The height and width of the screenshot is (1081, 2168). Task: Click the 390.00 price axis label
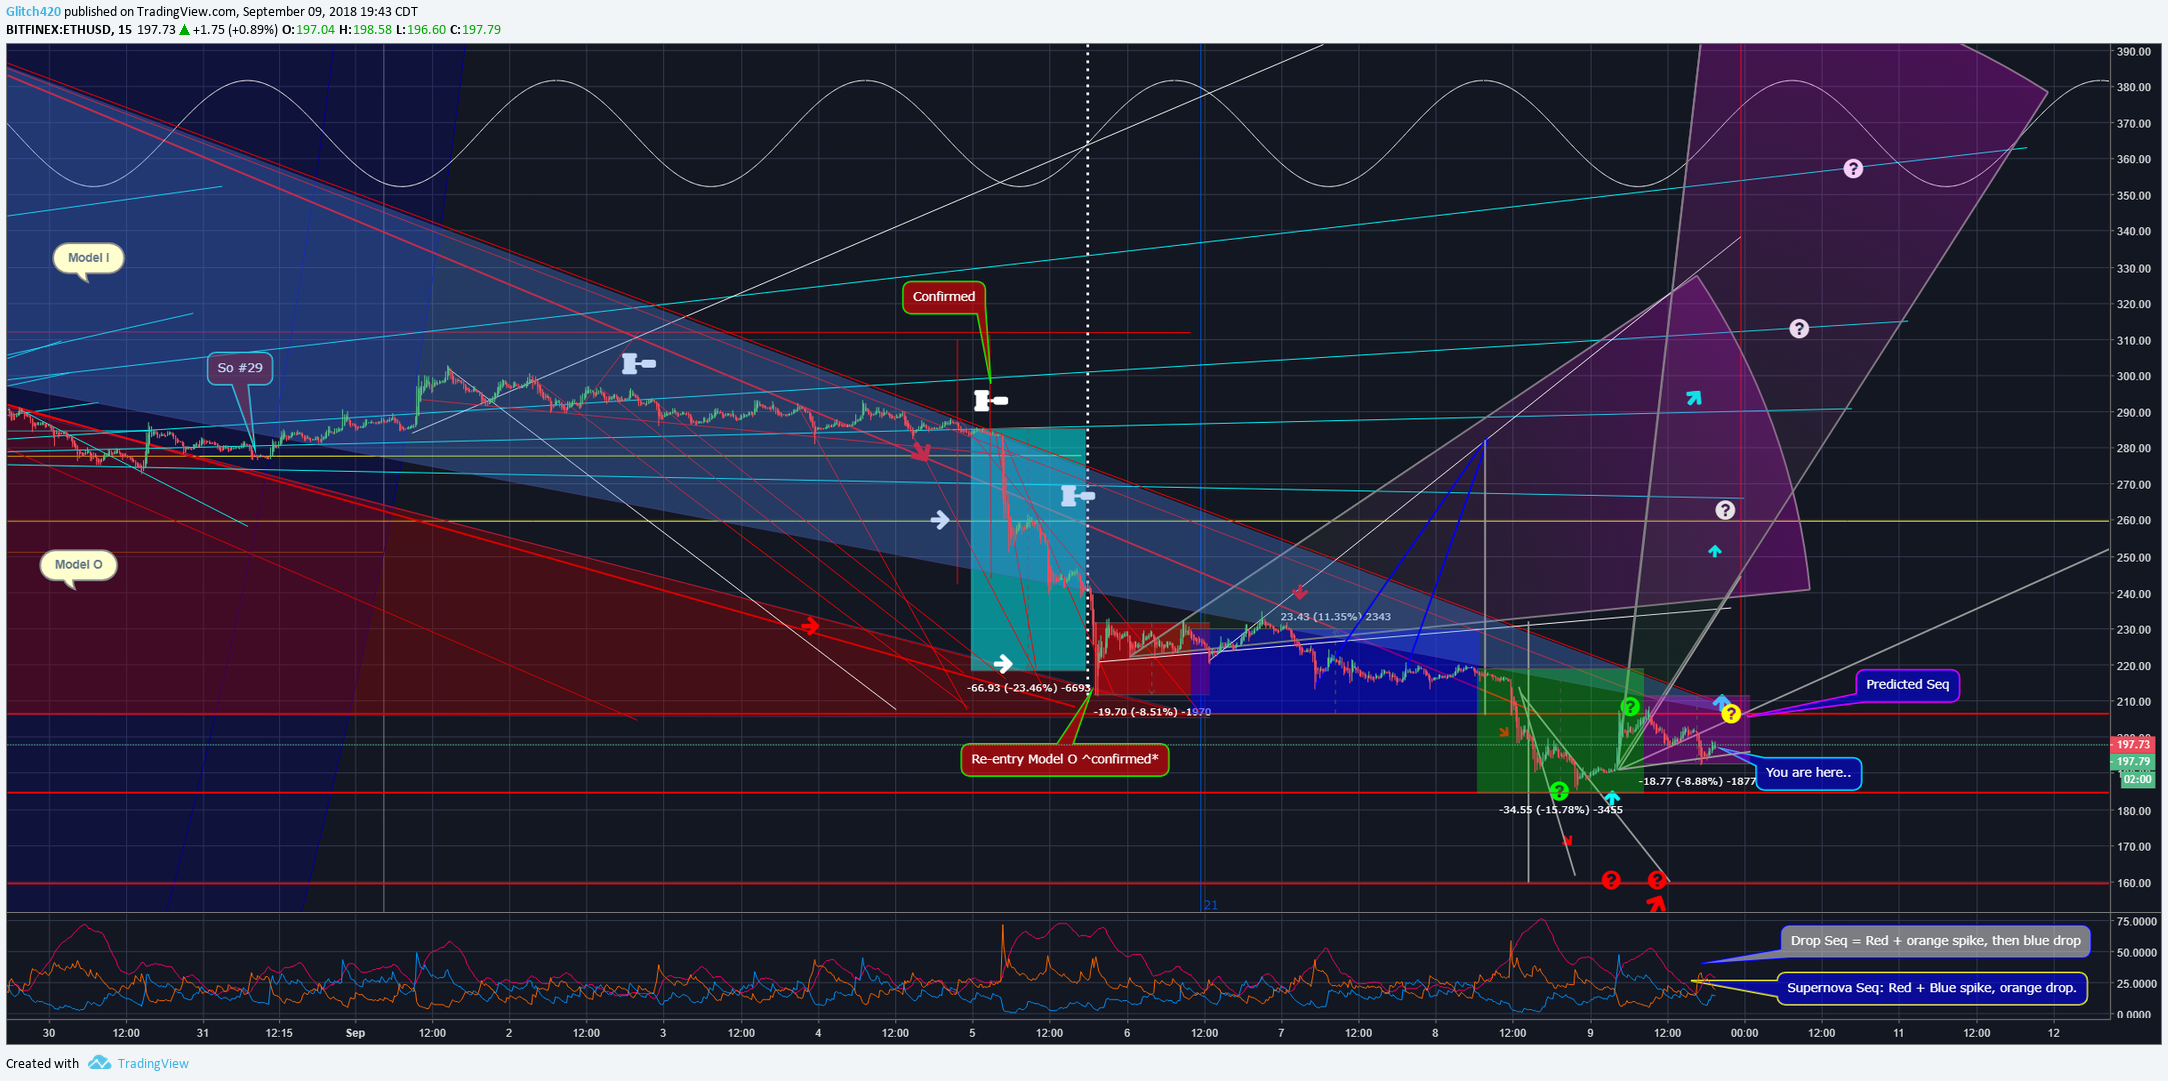click(2133, 51)
